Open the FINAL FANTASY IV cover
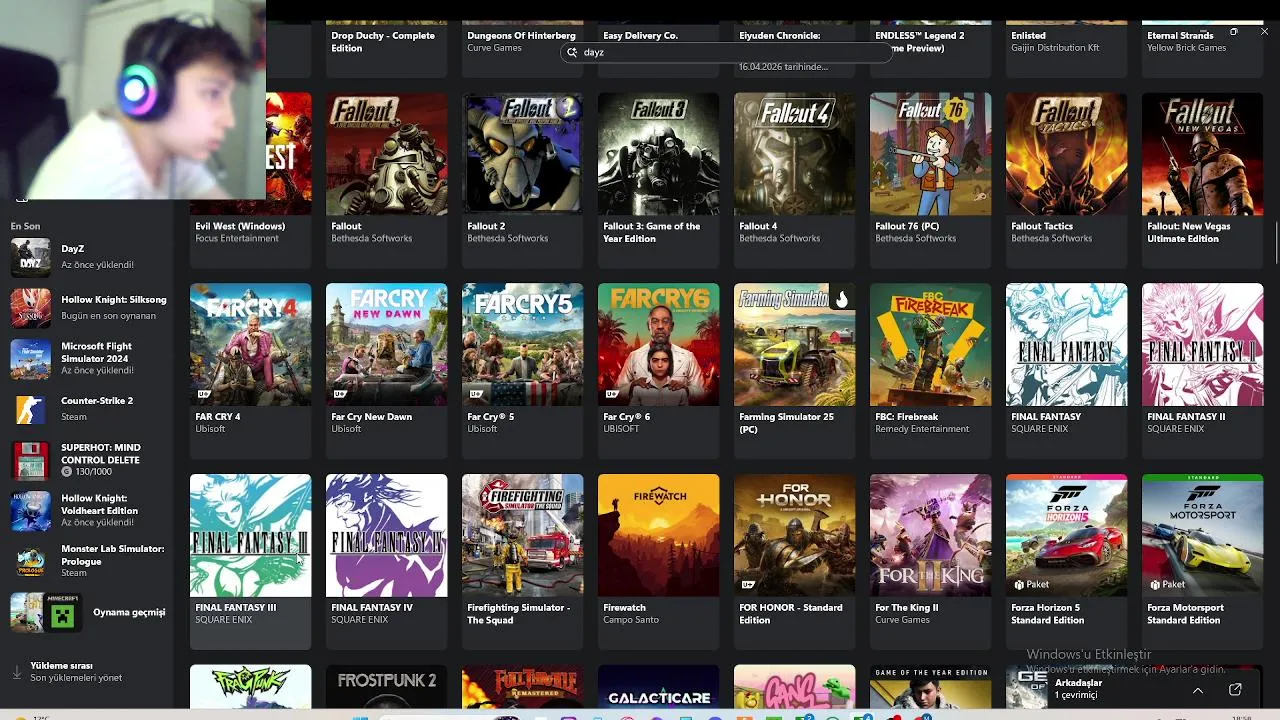The width and height of the screenshot is (1280, 720). click(386, 535)
